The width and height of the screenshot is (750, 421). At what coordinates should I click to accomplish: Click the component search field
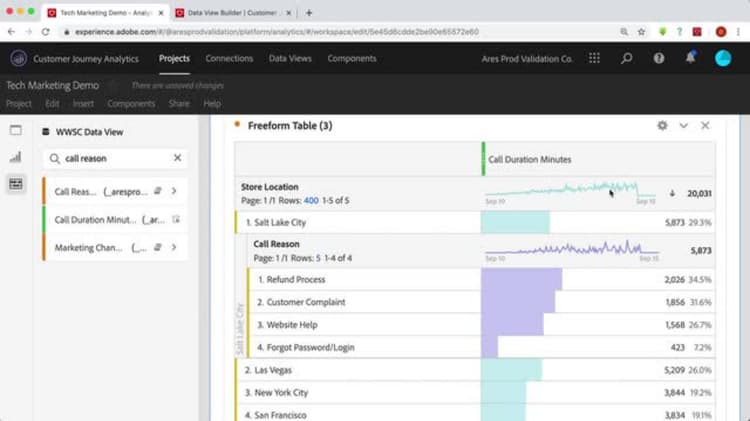[x=115, y=158]
